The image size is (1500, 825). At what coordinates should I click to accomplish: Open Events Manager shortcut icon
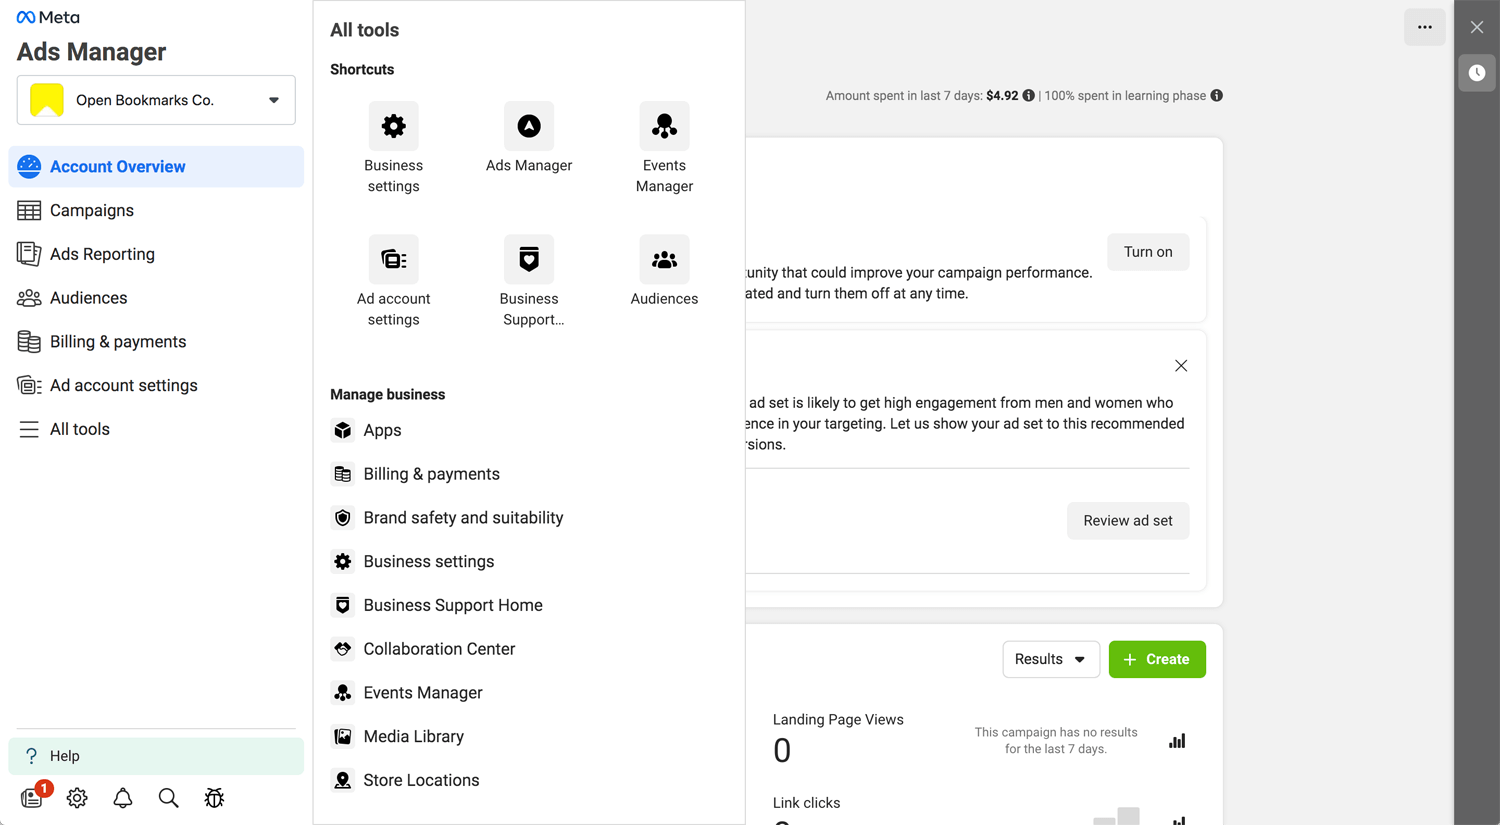(664, 126)
